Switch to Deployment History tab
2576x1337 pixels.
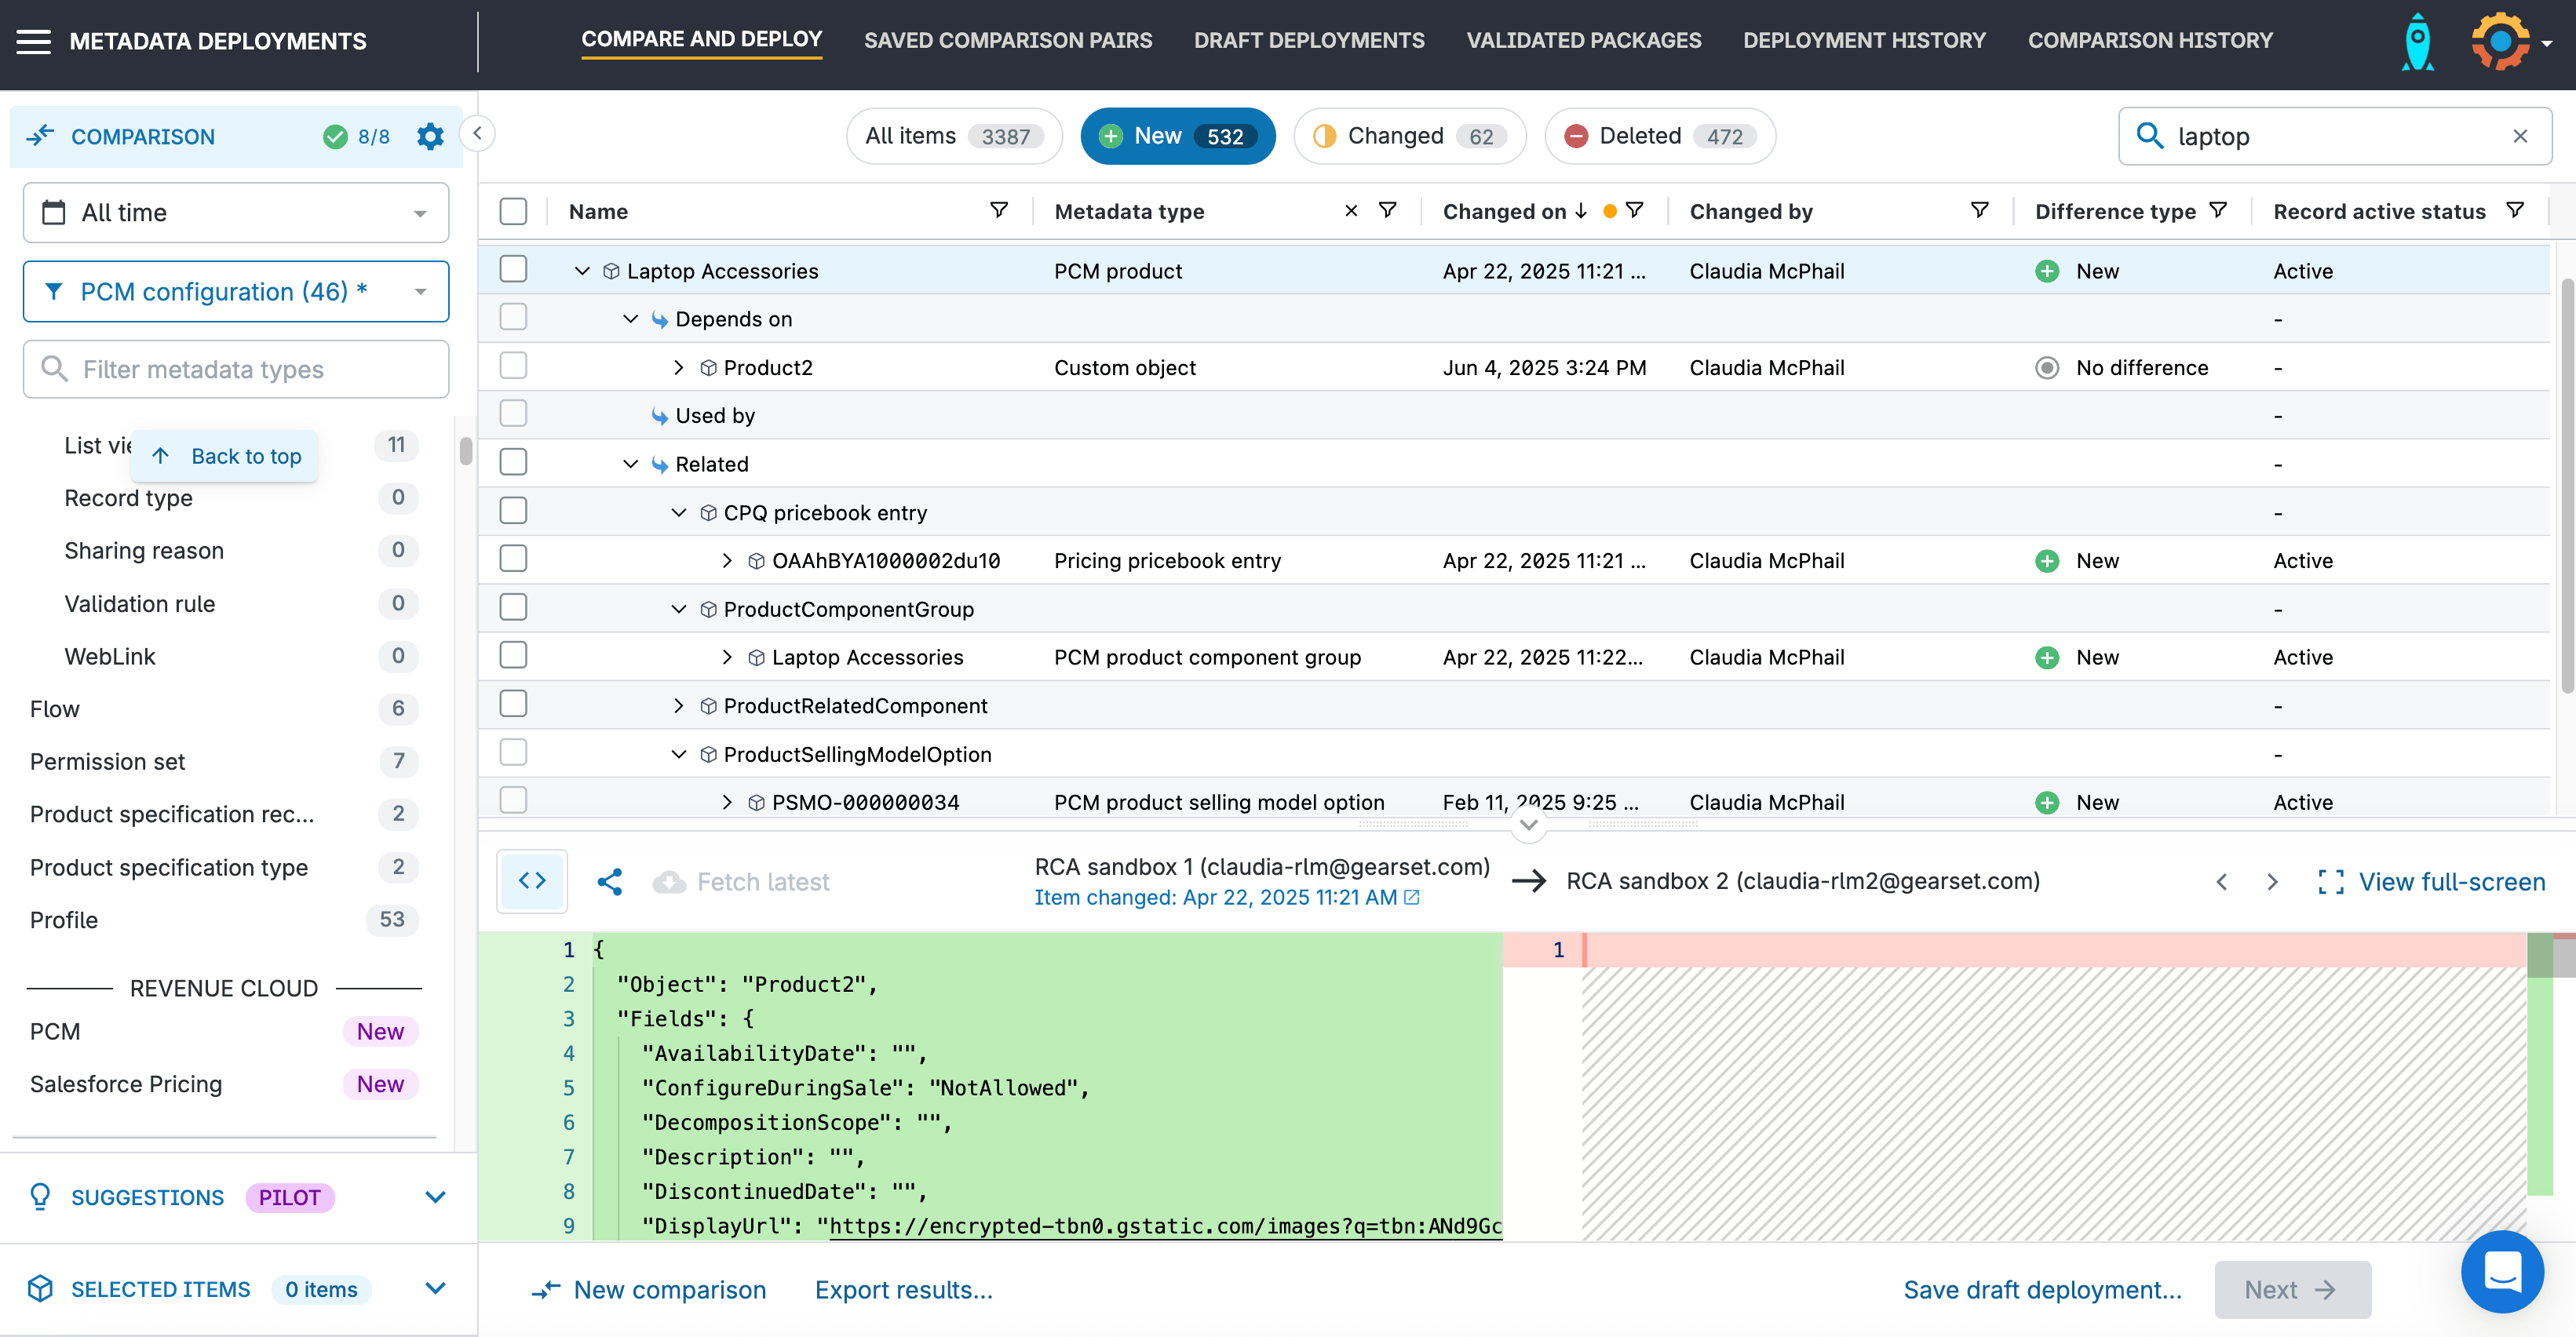point(1864,41)
